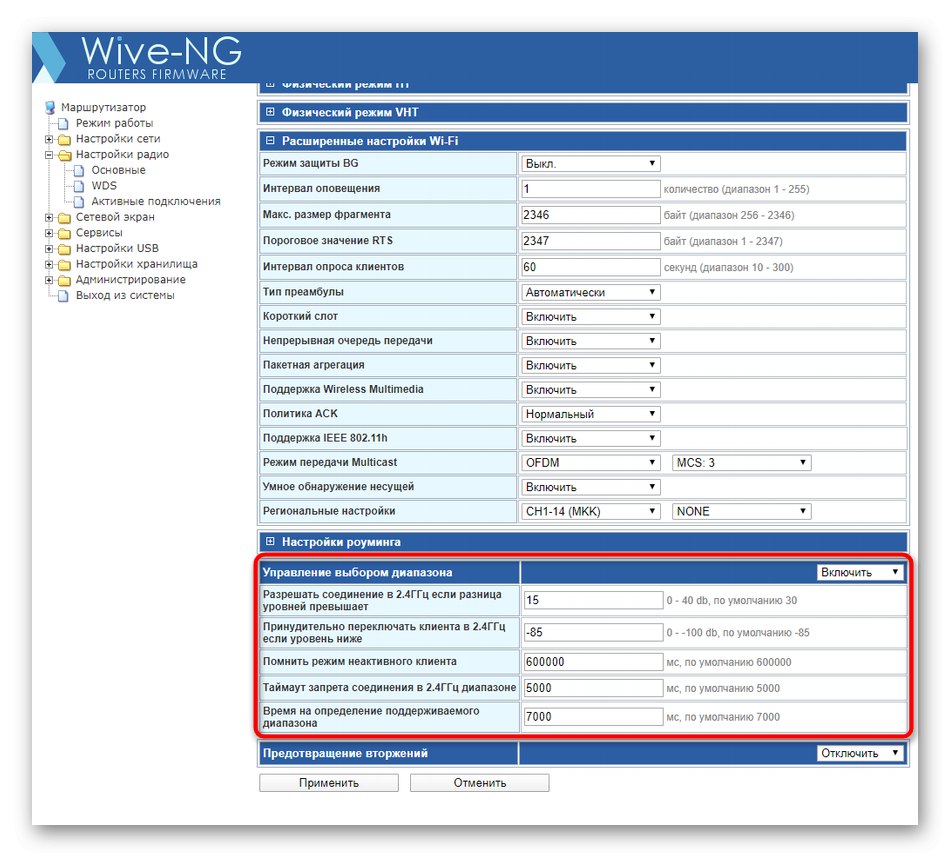Click the folder icon beside Настройки сети
The image size is (950, 857).
[64, 139]
